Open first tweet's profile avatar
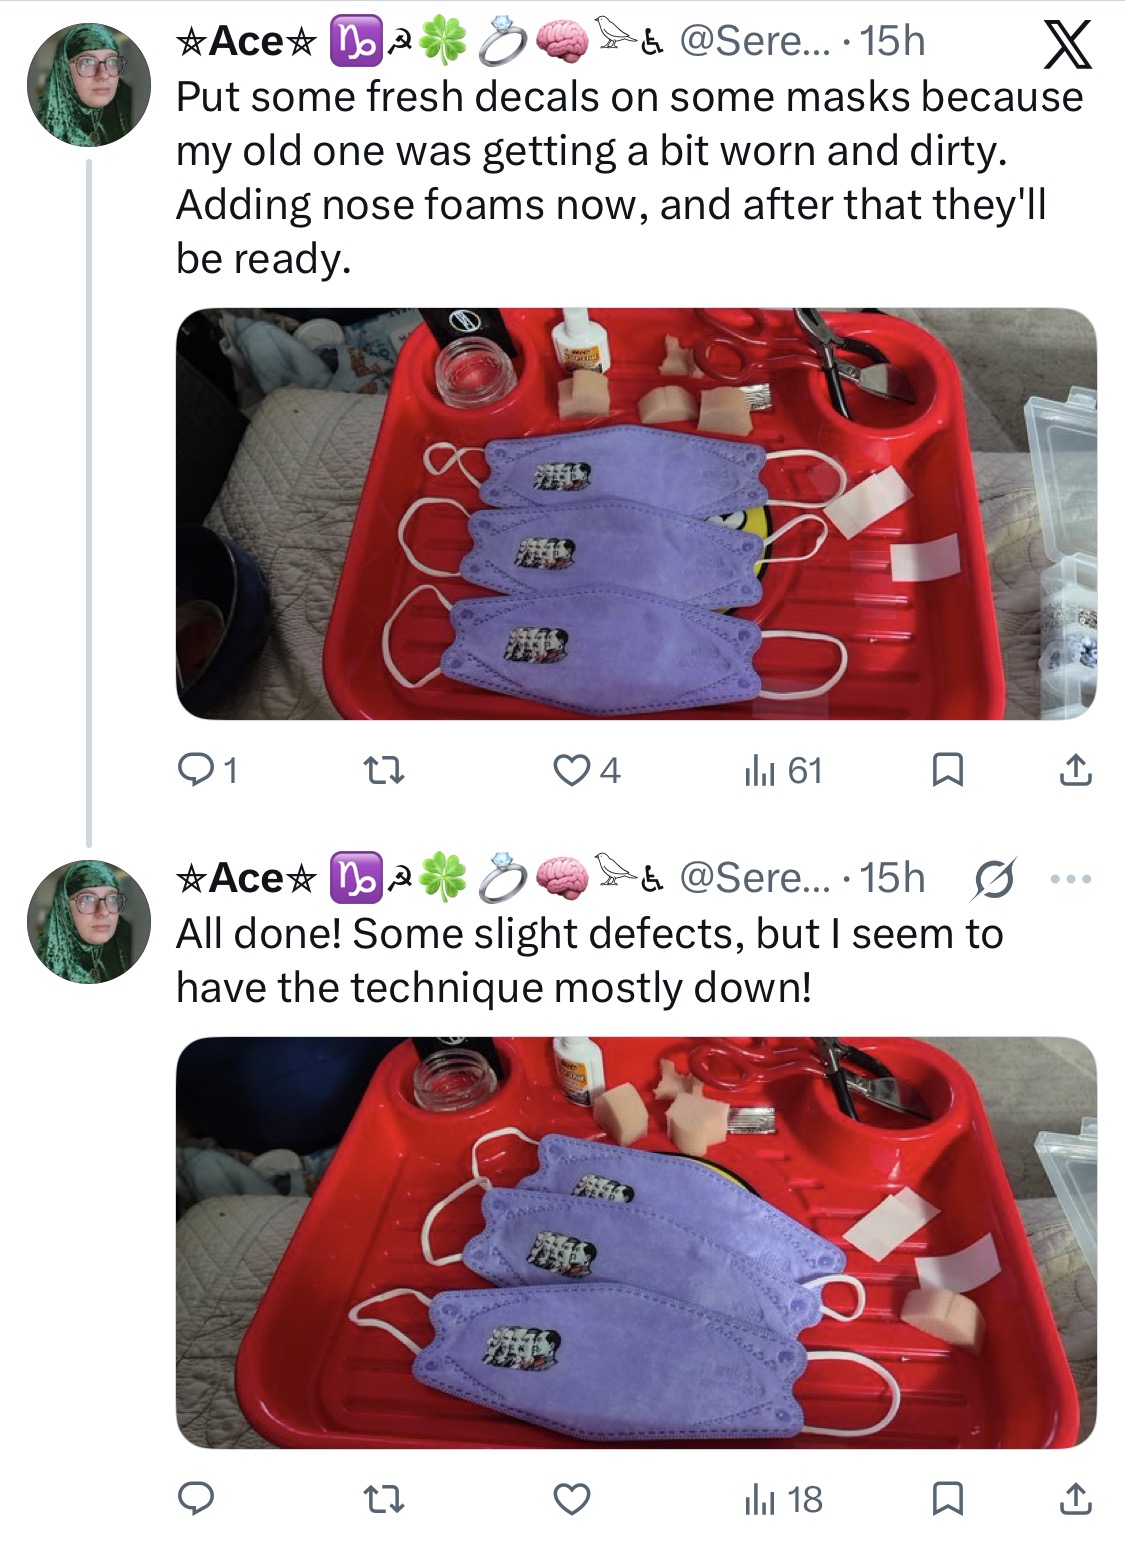 [x=89, y=84]
